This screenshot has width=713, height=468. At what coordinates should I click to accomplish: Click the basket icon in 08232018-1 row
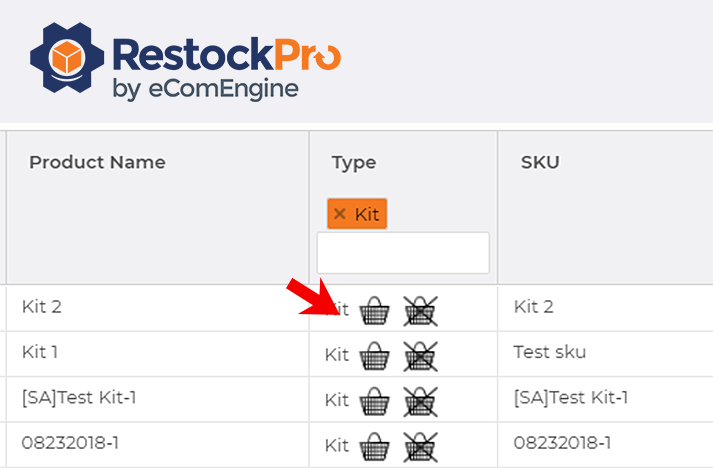pos(374,444)
